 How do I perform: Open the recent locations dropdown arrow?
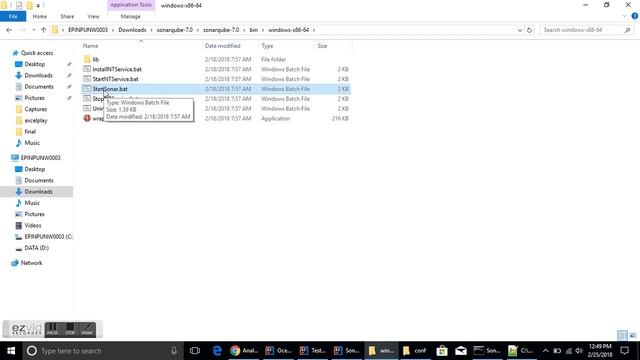33,30
